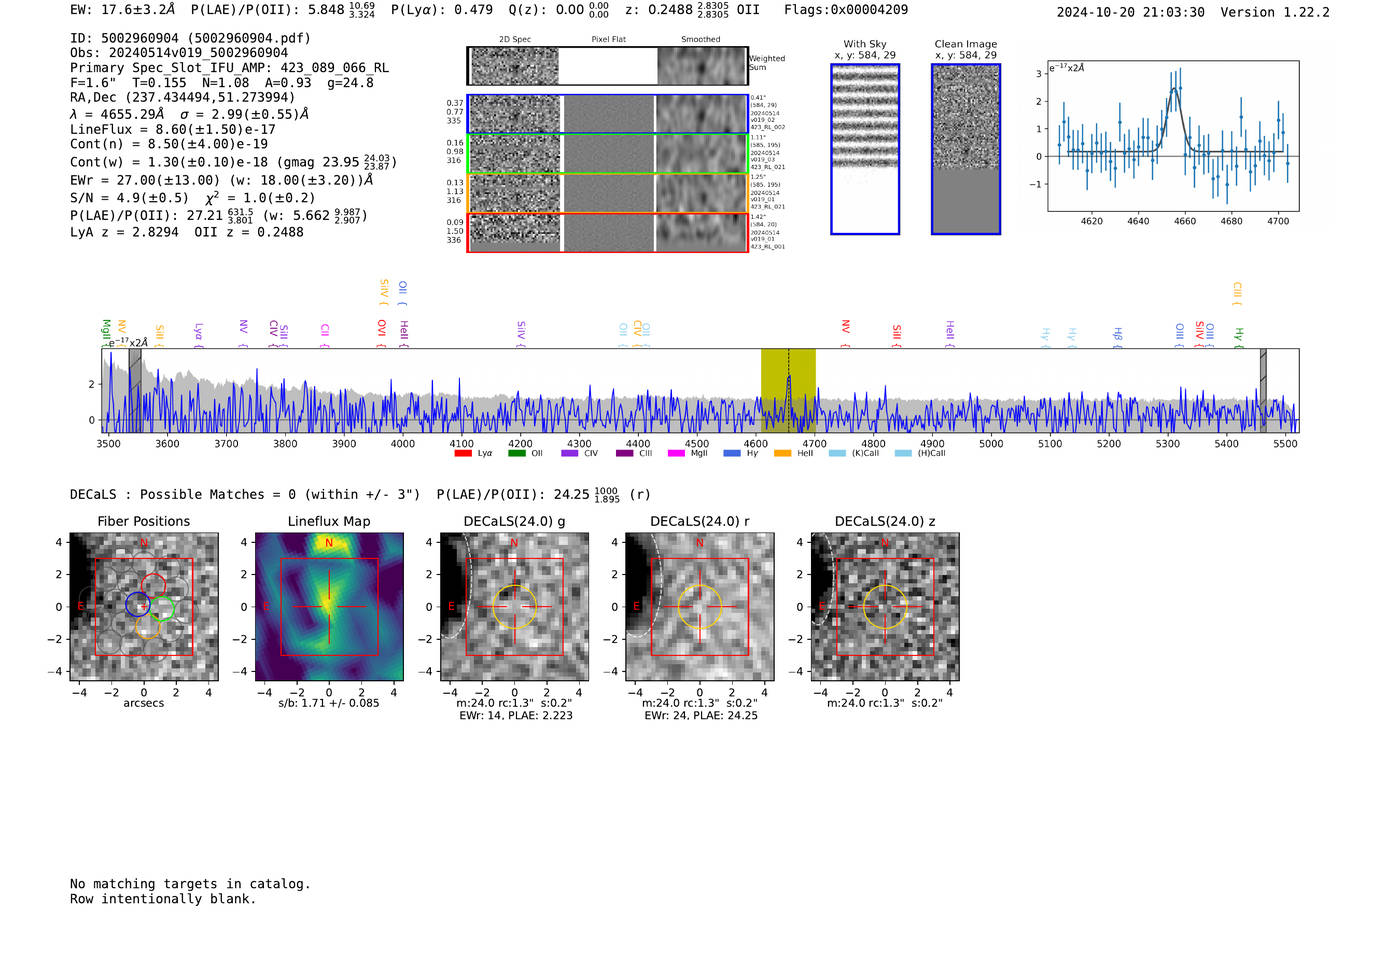Screen dimensions: 1400x953
Task: Click the Hγ blue legend swatch
Action: point(732,453)
